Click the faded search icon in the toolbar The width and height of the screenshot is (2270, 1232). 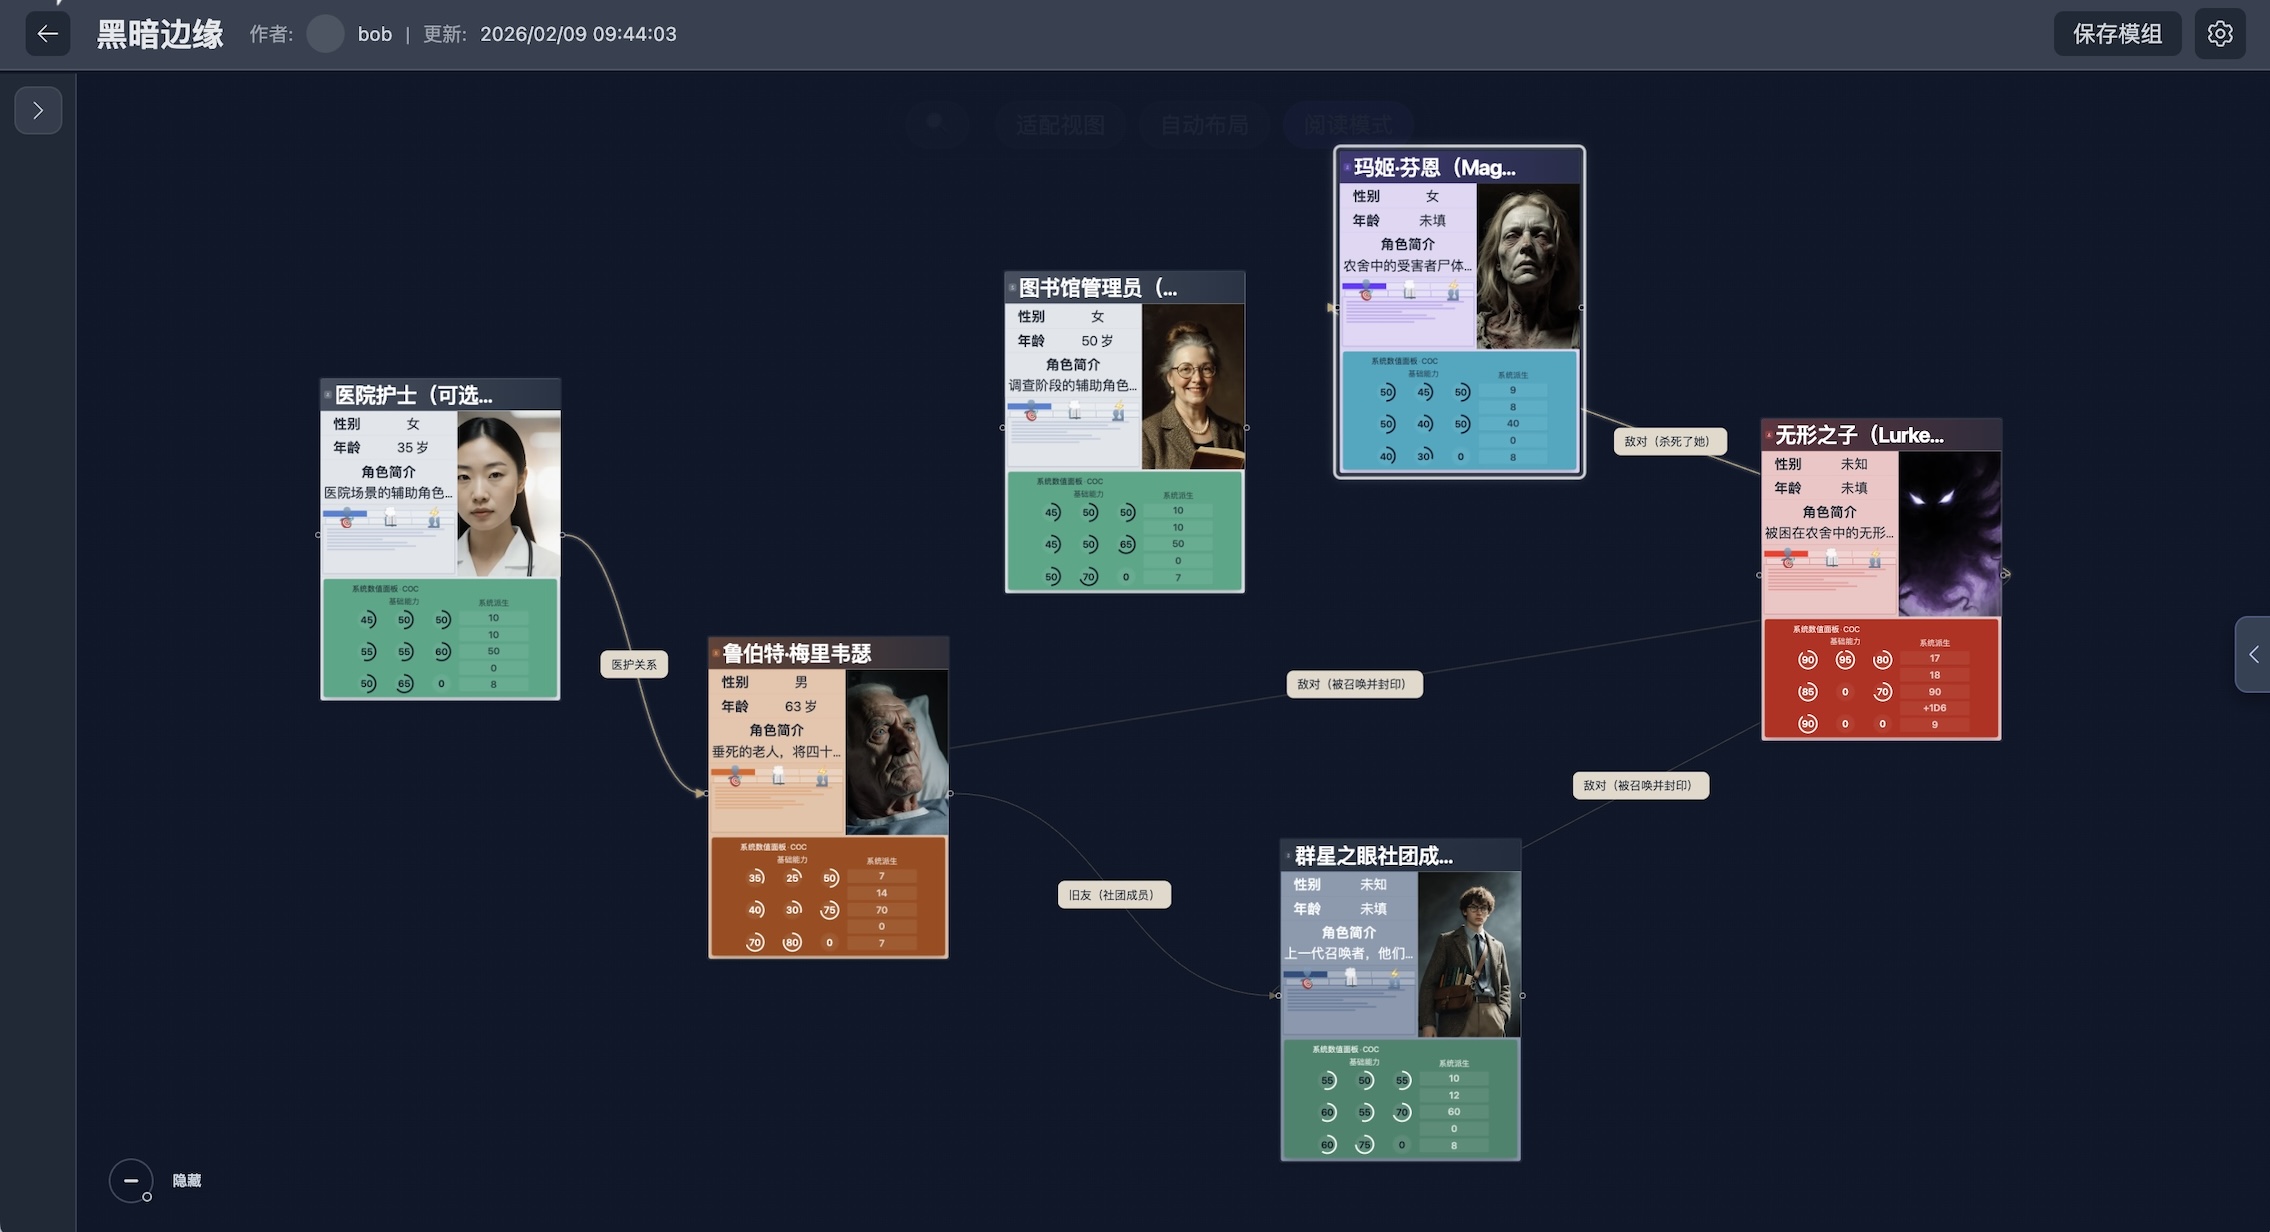[x=935, y=124]
